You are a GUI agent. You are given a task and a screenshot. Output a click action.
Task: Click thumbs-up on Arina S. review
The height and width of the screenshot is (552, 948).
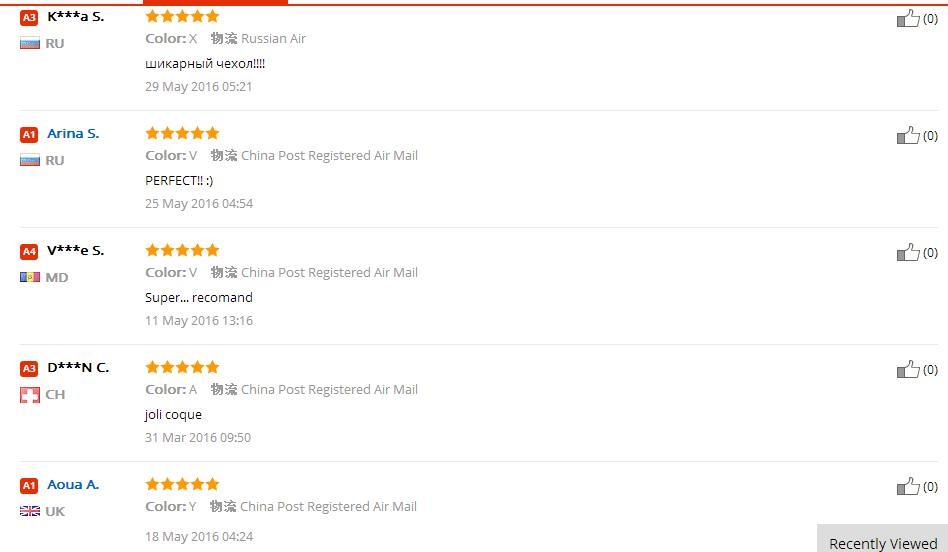tap(907, 135)
